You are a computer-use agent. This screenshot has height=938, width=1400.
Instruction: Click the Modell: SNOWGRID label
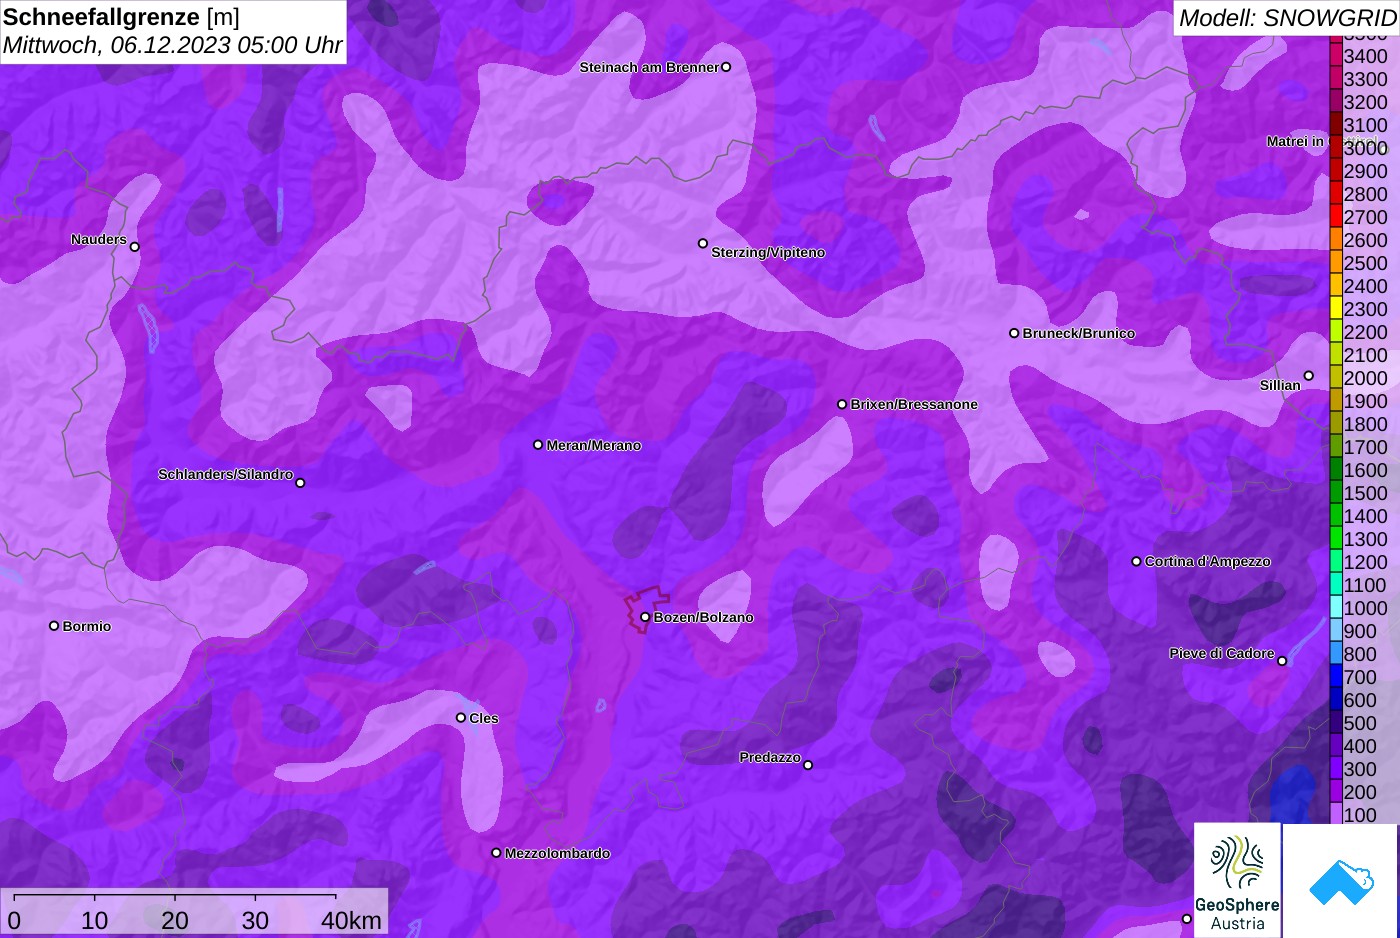click(x=1287, y=17)
